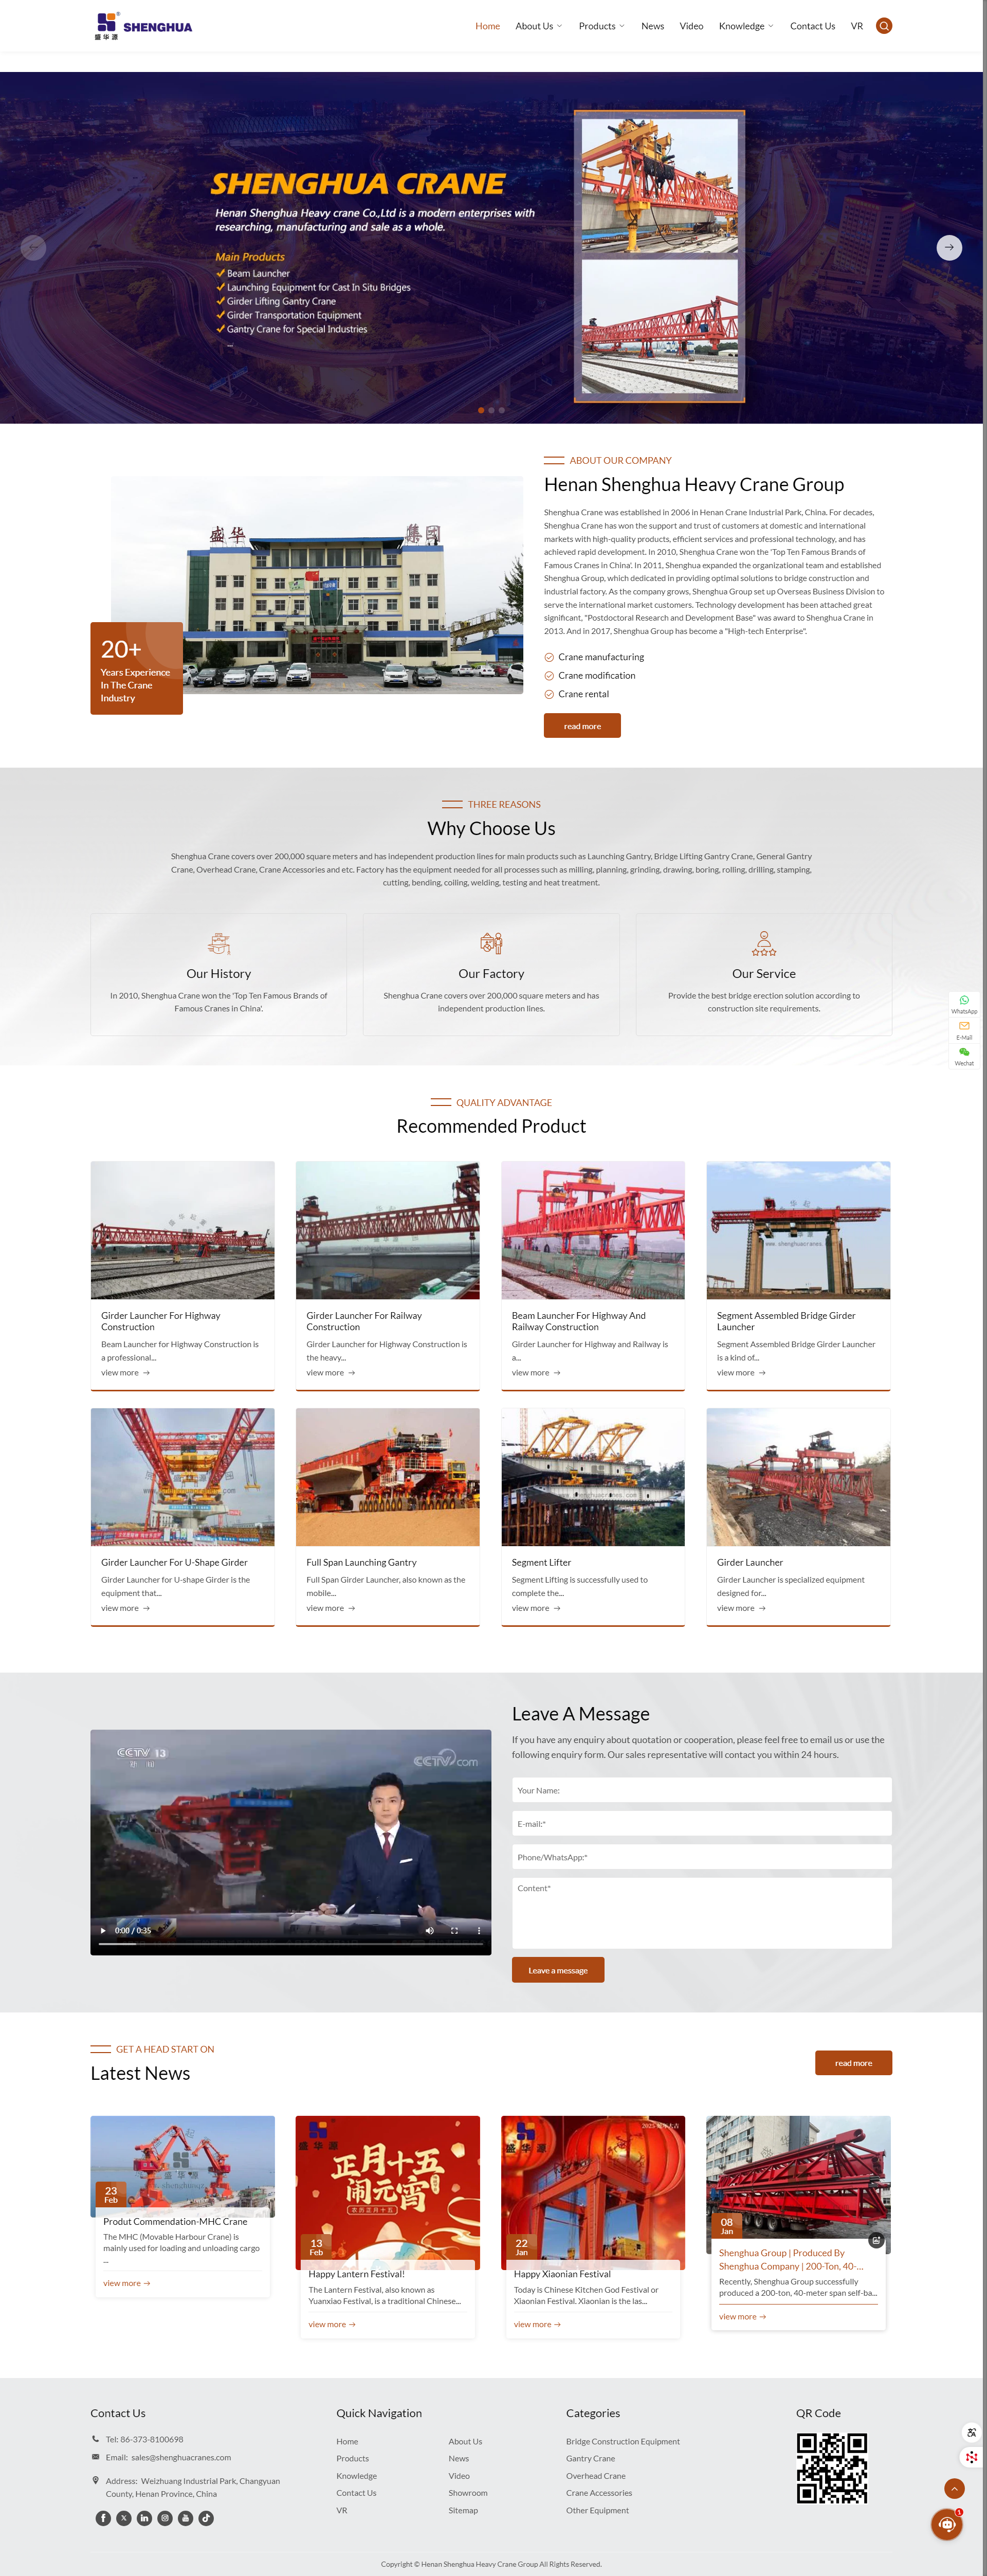Click the back-to-top arrow button
The image size is (987, 2576).
[x=954, y=2488]
